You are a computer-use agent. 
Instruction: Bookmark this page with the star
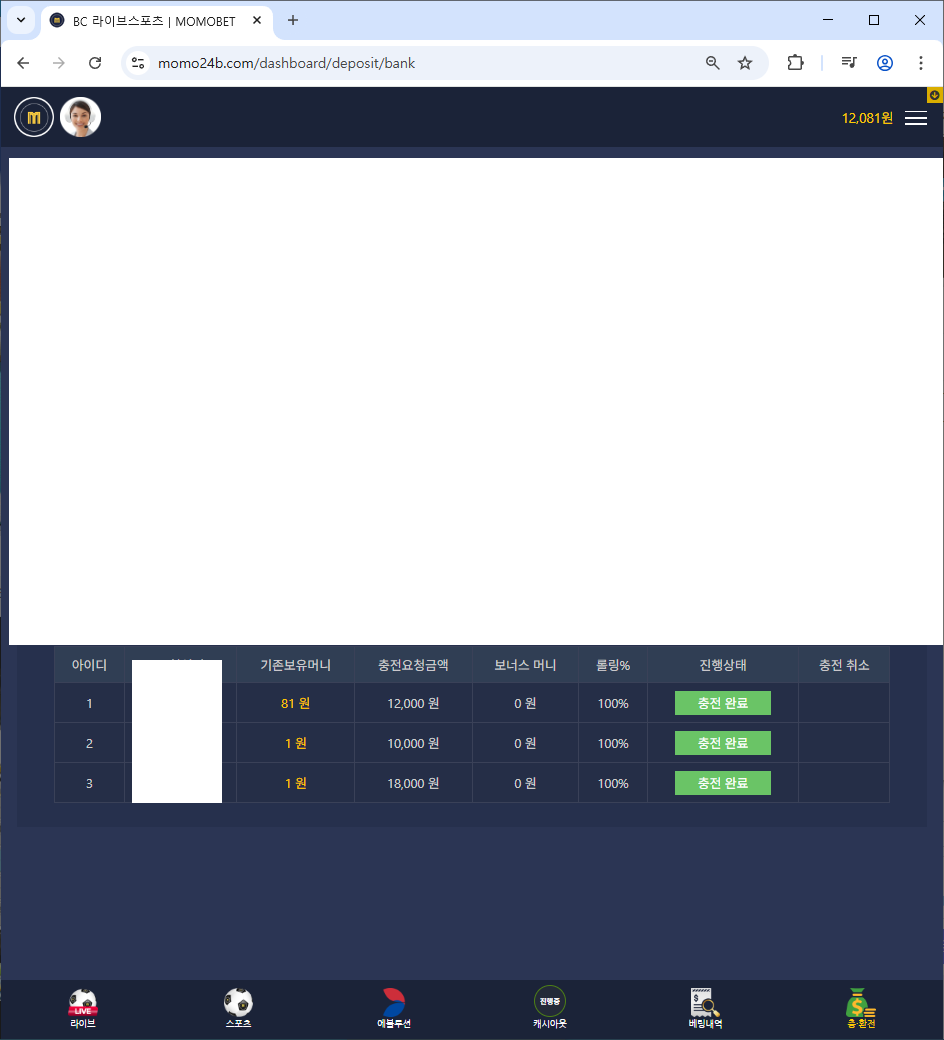point(745,63)
